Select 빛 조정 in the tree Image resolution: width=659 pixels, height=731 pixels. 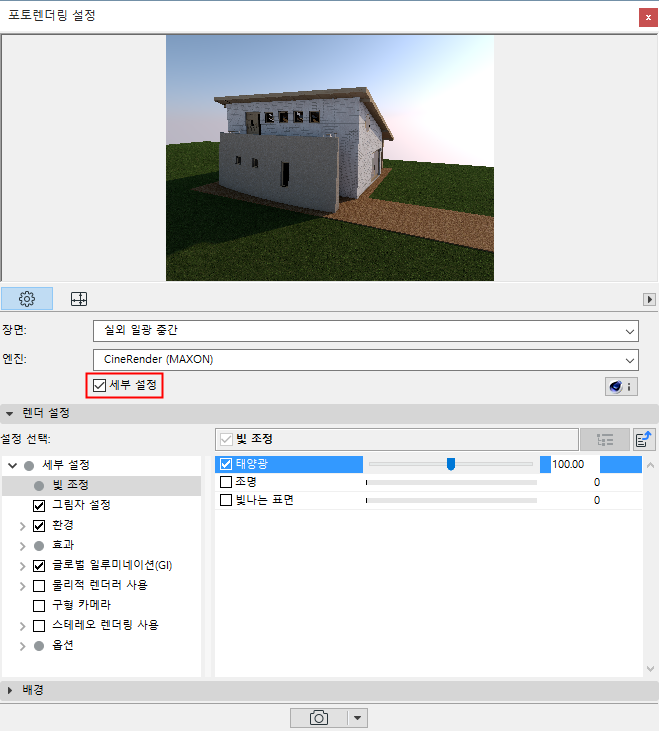(x=70, y=485)
